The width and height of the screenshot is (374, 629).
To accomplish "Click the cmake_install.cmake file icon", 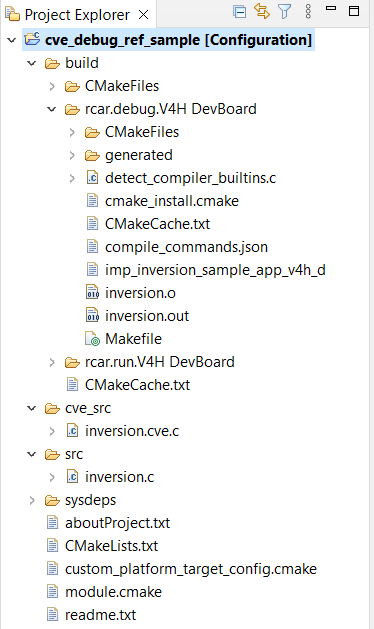I will 92,201.
